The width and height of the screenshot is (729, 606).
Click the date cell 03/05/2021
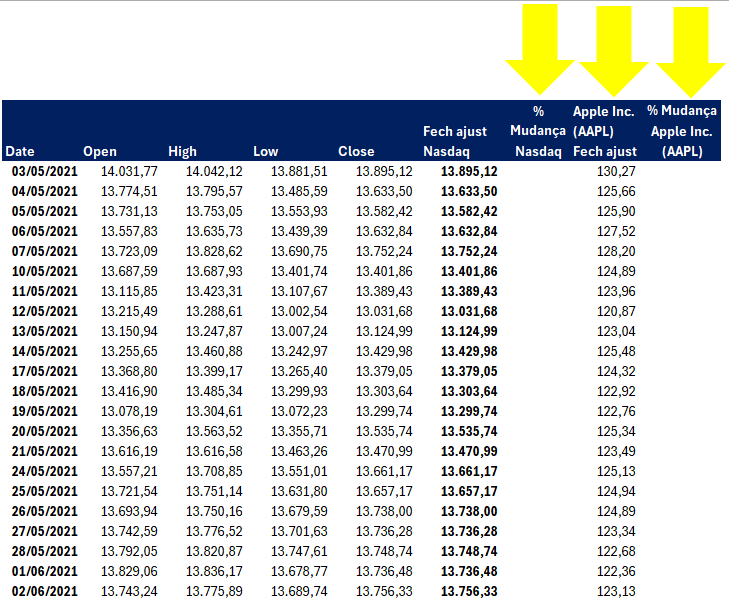pyautogui.click(x=45, y=171)
